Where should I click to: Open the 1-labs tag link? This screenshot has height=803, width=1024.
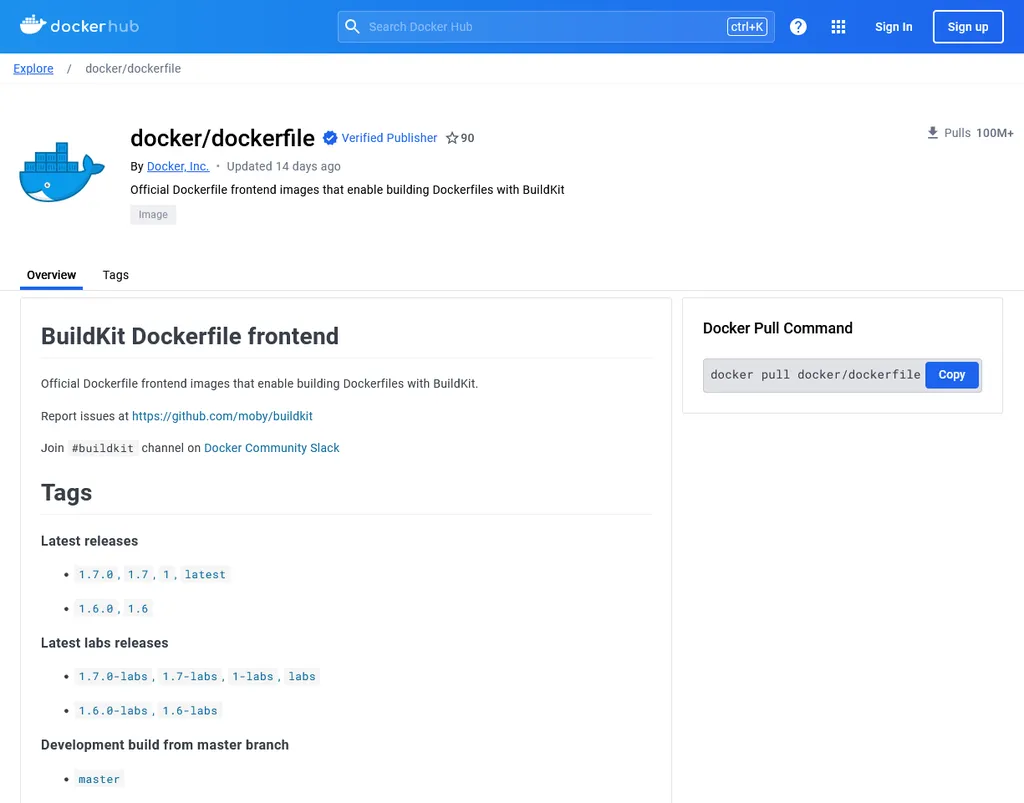click(x=253, y=676)
